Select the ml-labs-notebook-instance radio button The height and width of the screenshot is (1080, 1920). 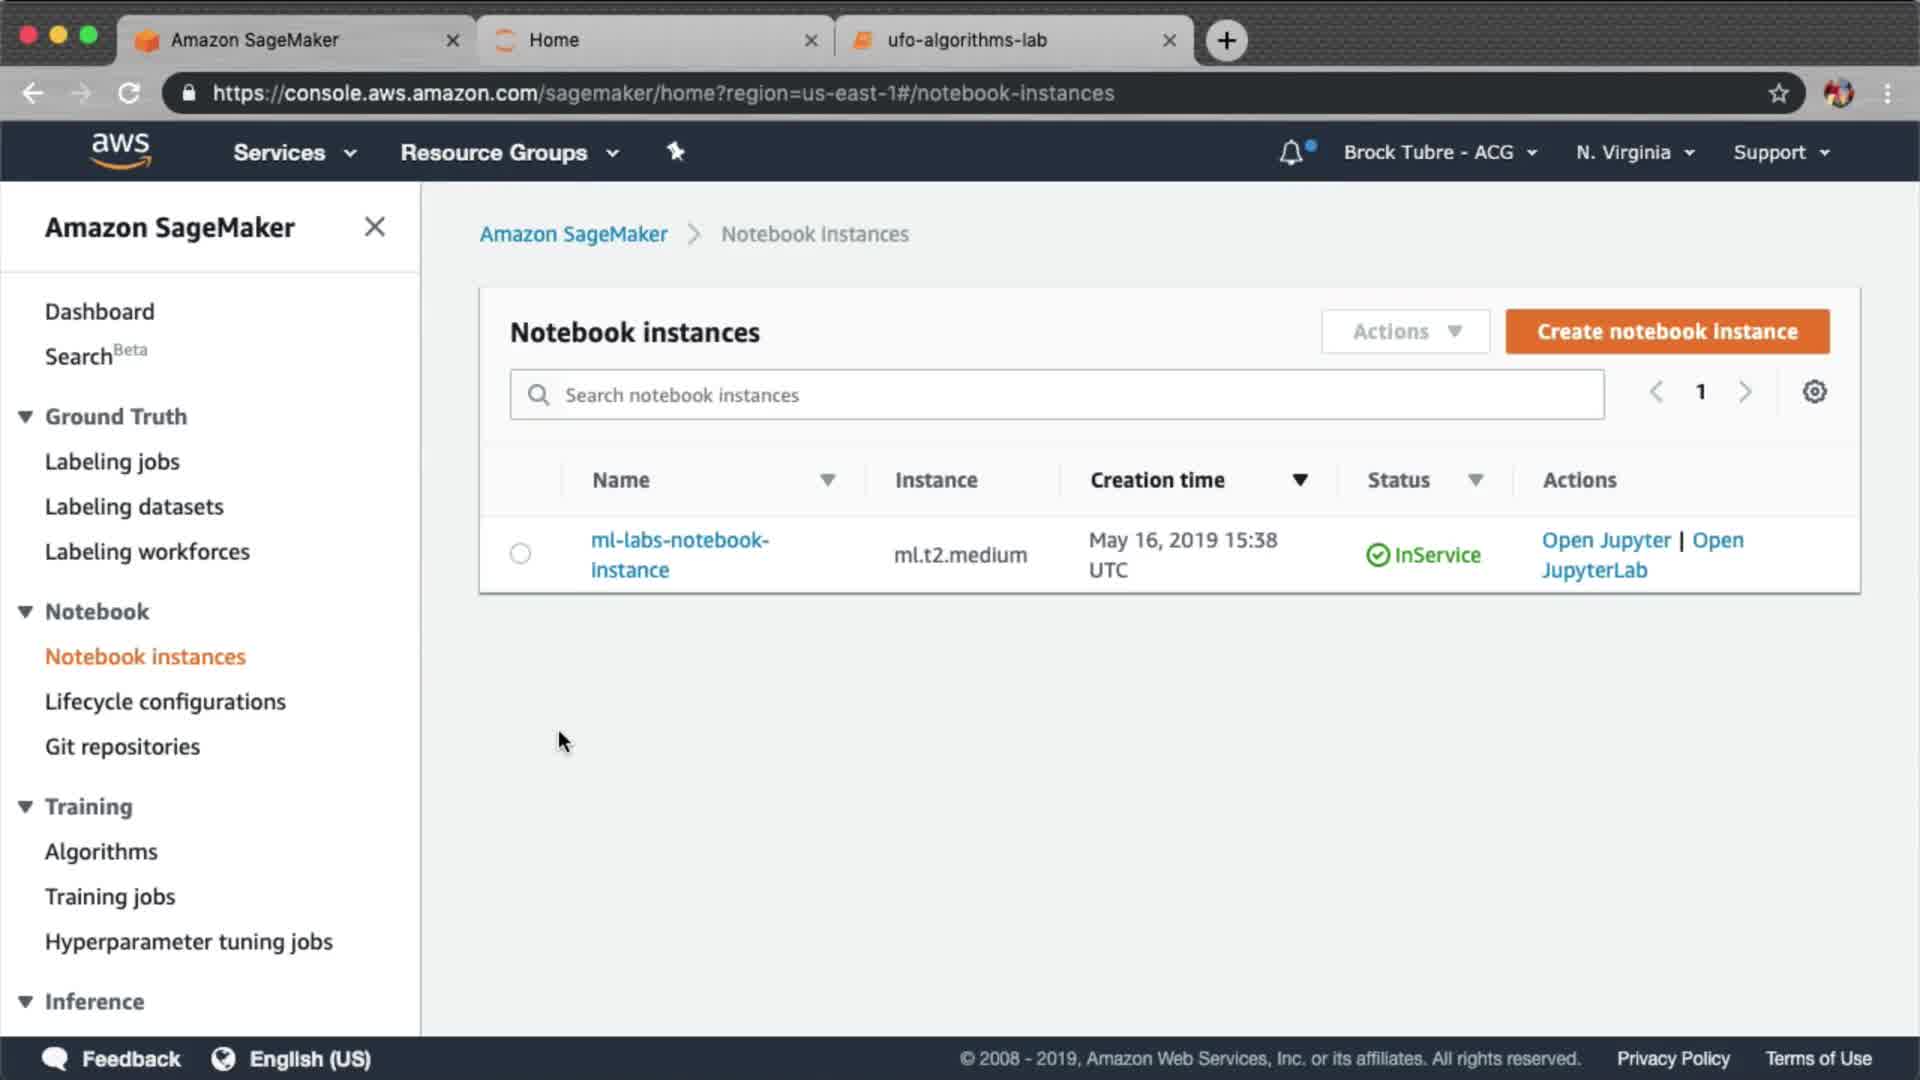point(520,554)
